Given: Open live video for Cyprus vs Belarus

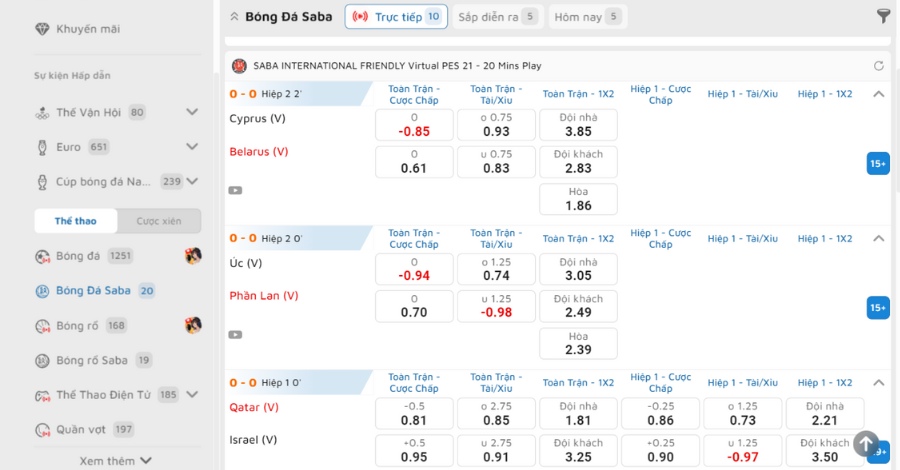Looking at the screenshot, I should [235, 191].
